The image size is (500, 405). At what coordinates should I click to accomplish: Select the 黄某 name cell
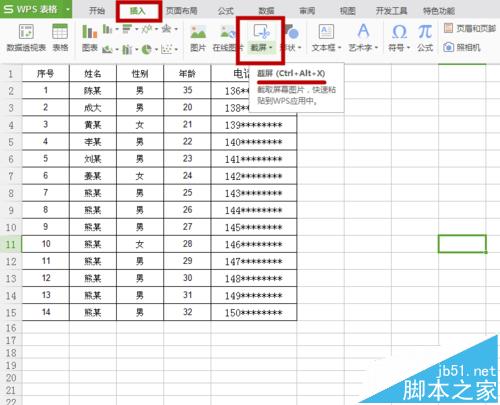pos(93,125)
